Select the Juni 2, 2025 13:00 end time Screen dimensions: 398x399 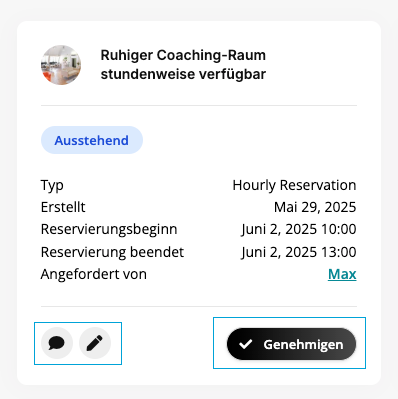pyautogui.click(x=299, y=252)
